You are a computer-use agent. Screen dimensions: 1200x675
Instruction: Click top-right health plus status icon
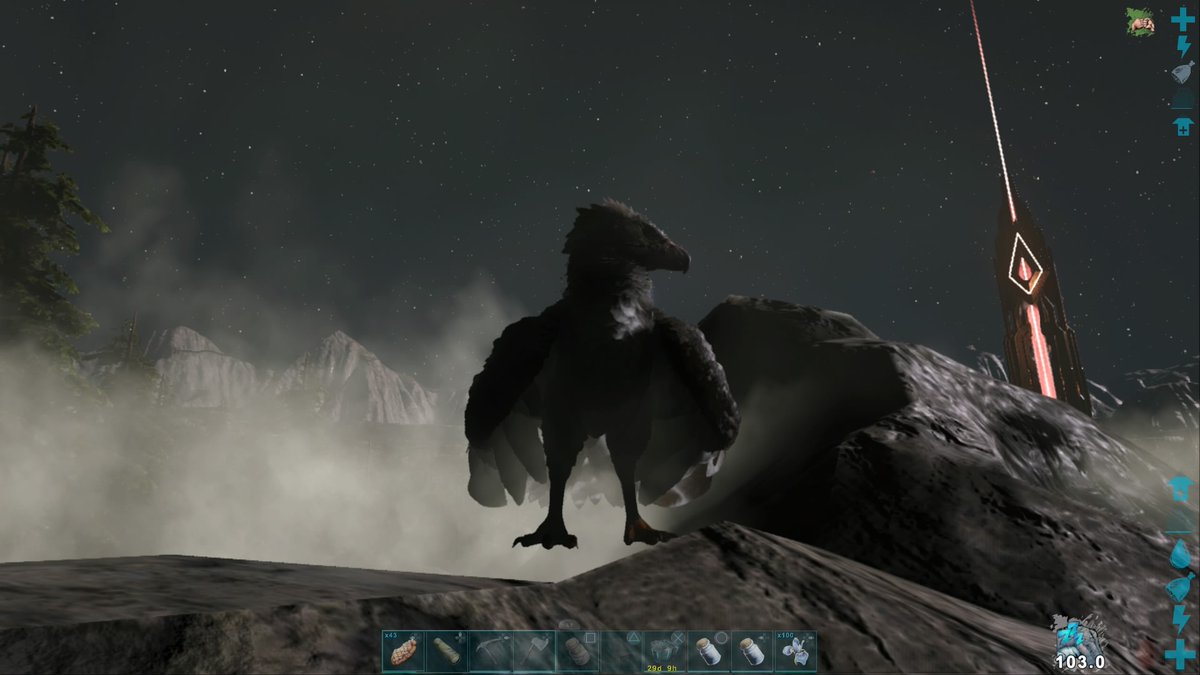(x=1182, y=19)
